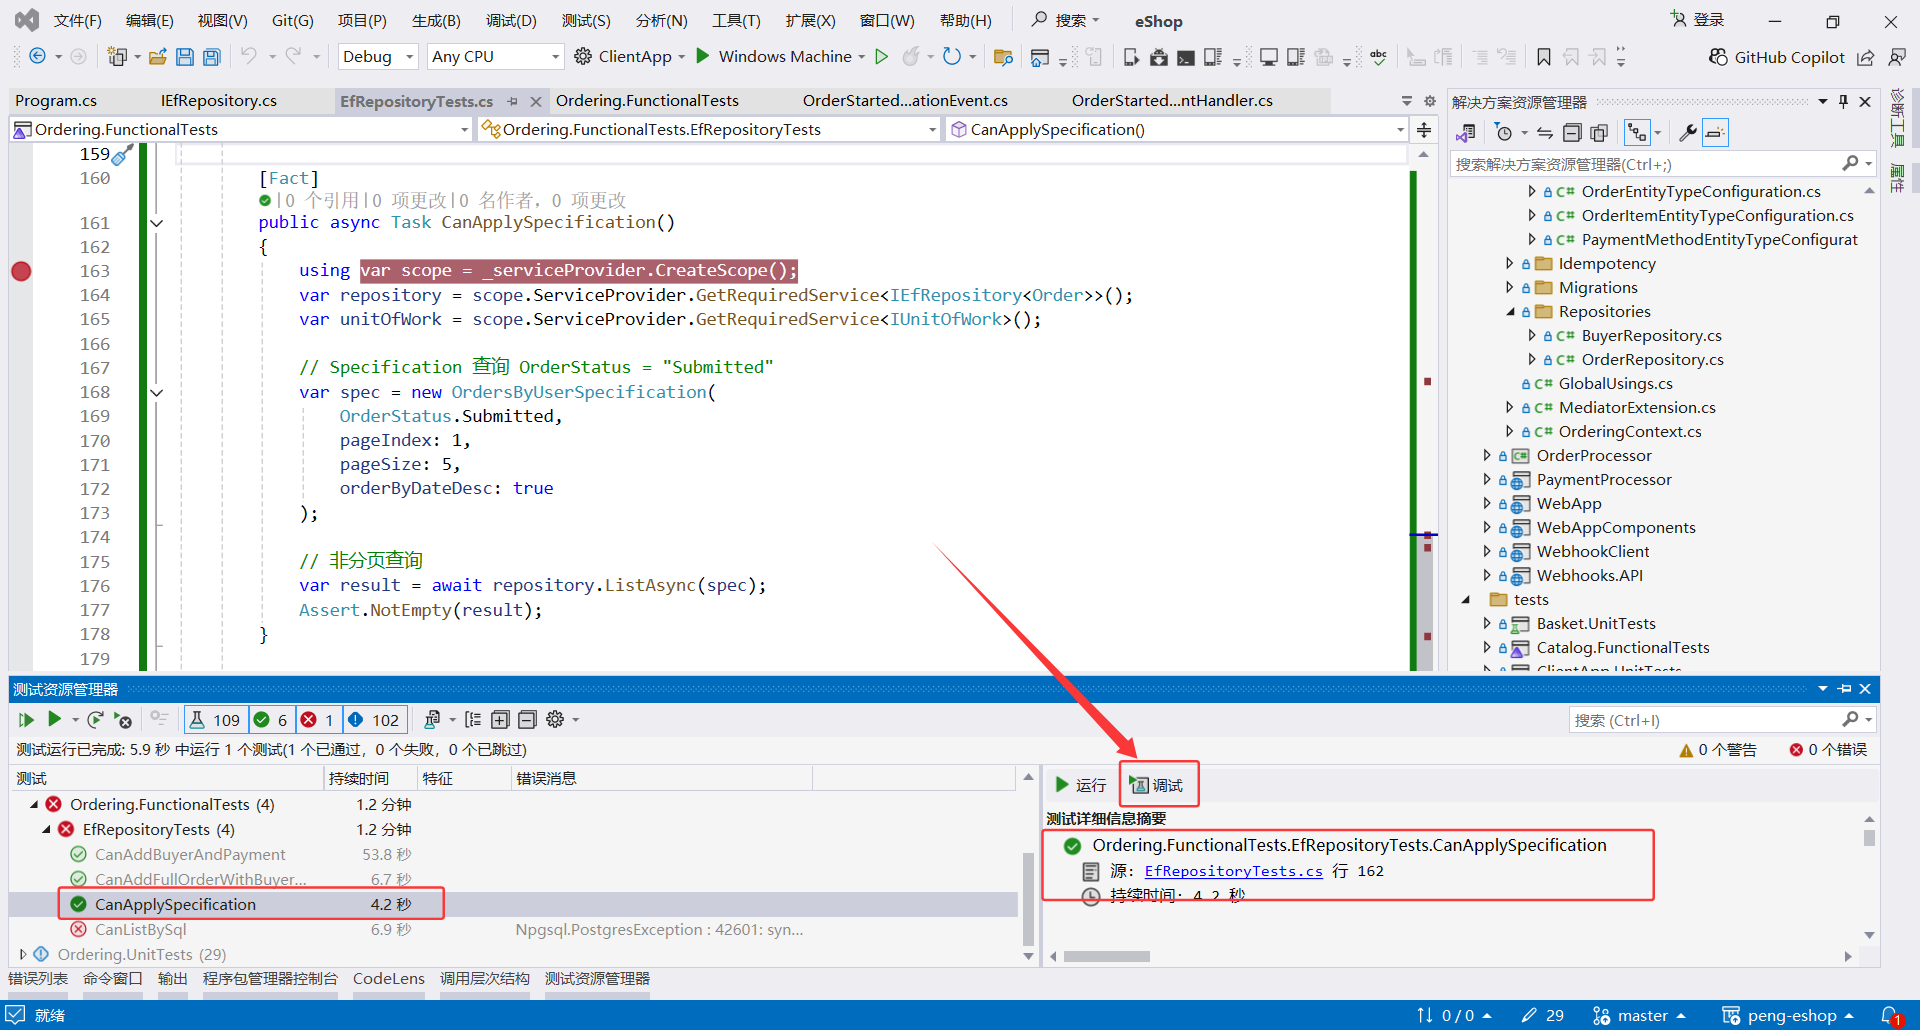Click the Collapse All icon in Solution Explorer
The width and height of the screenshot is (1920, 1030).
click(x=1572, y=133)
